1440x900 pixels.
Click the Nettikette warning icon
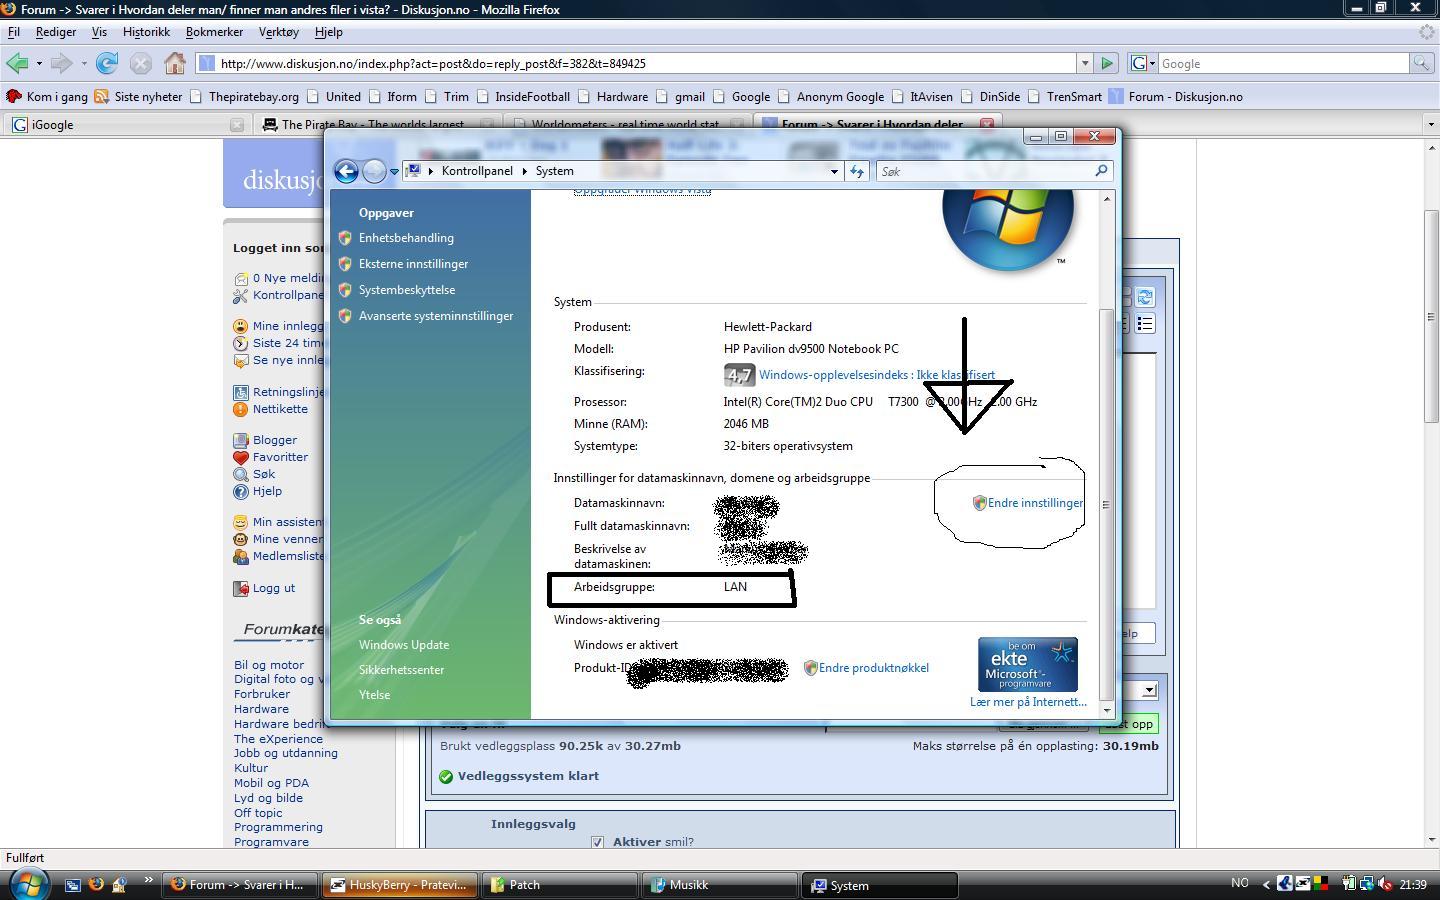pyautogui.click(x=240, y=409)
